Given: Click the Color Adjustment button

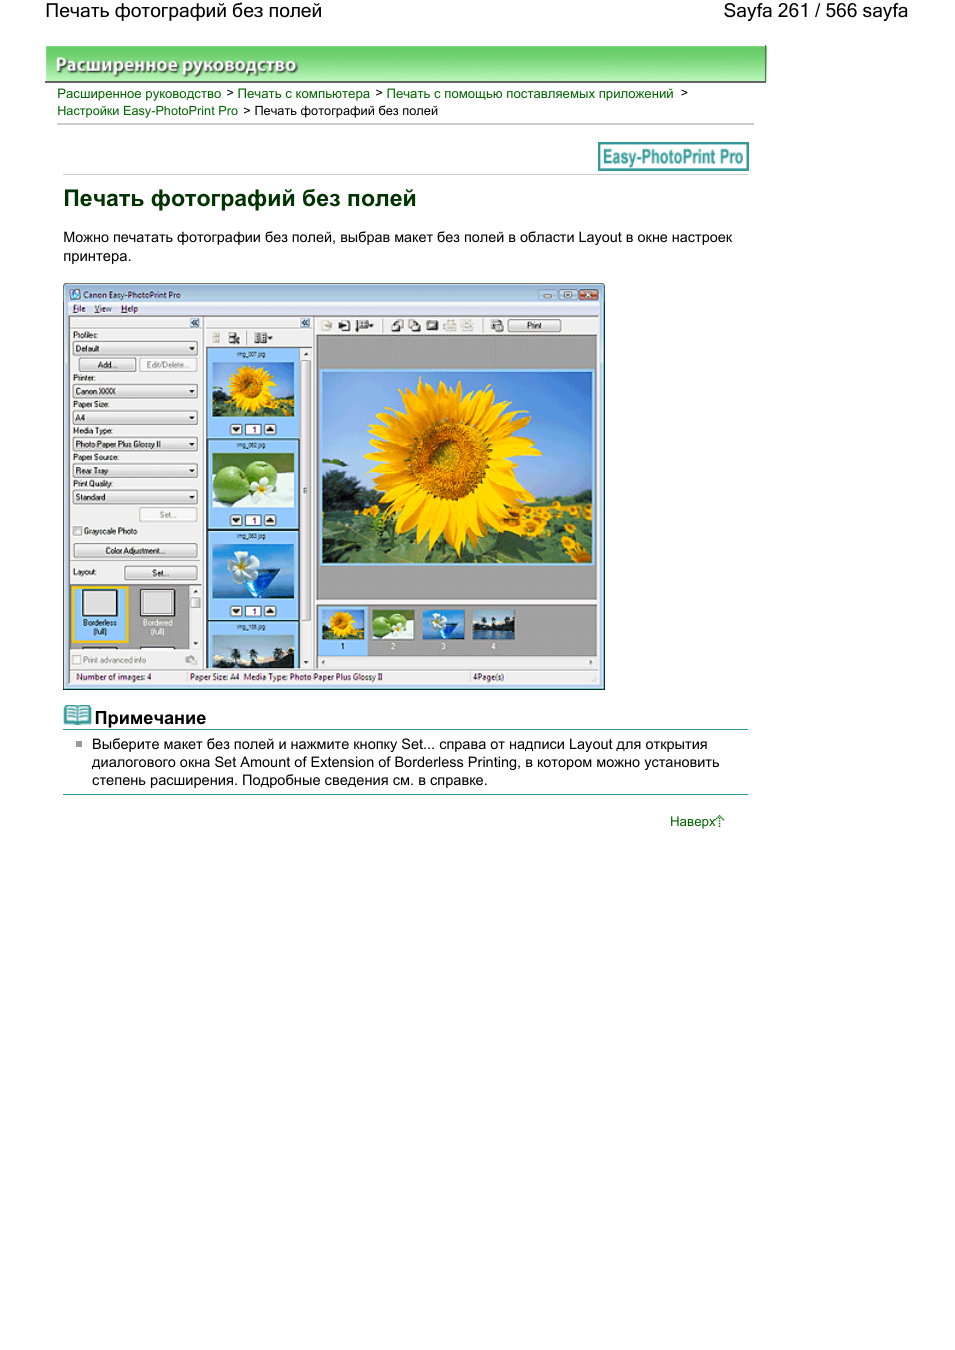Looking at the screenshot, I should point(135,551).
